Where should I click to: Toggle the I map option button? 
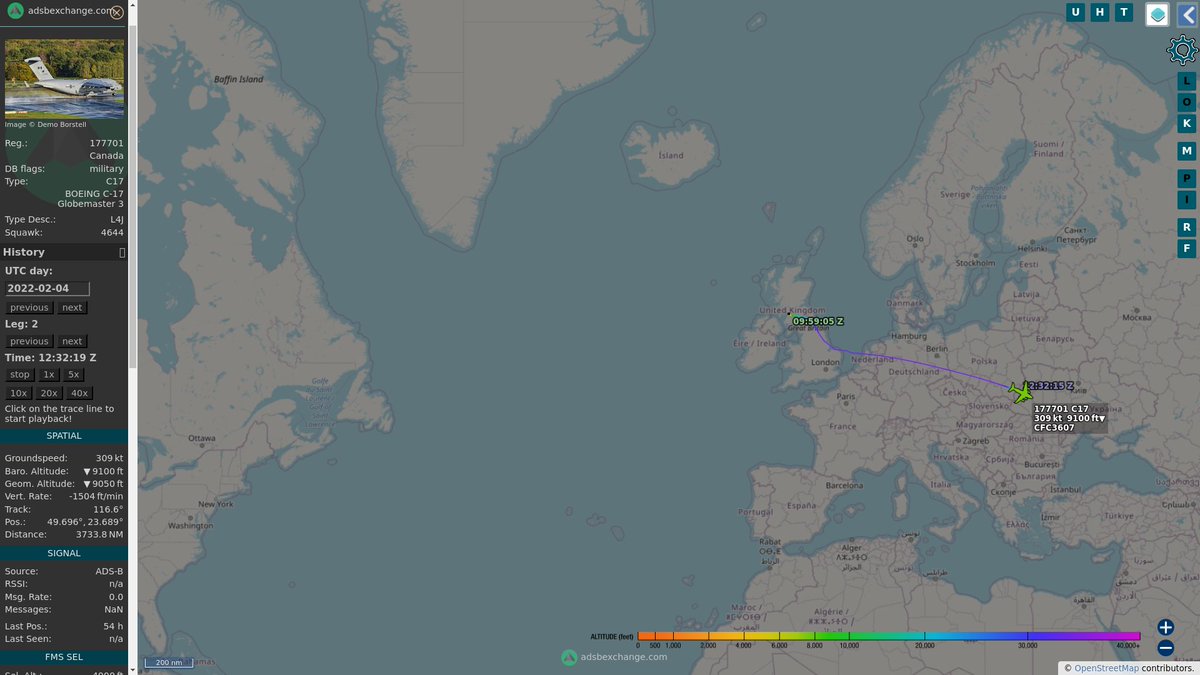point(1187,199)
